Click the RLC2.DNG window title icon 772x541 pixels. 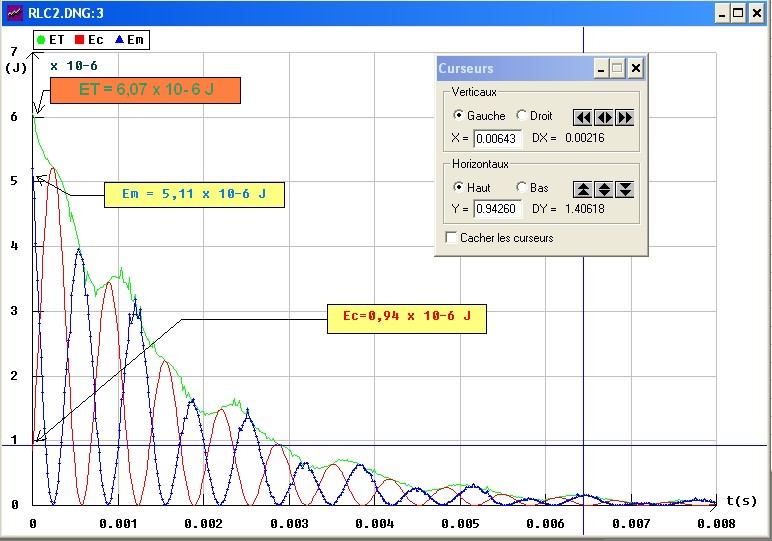pos(14,13)
